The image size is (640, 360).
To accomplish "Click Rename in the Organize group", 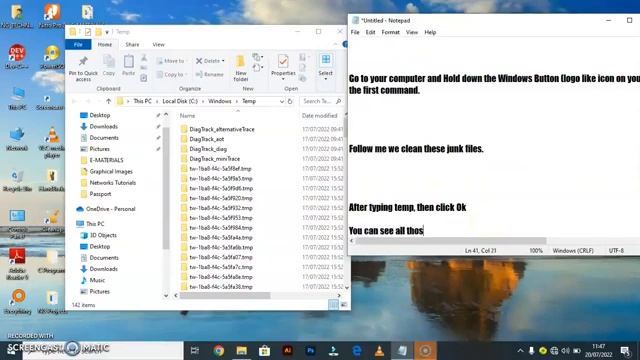I will click(x=209, y=74).
